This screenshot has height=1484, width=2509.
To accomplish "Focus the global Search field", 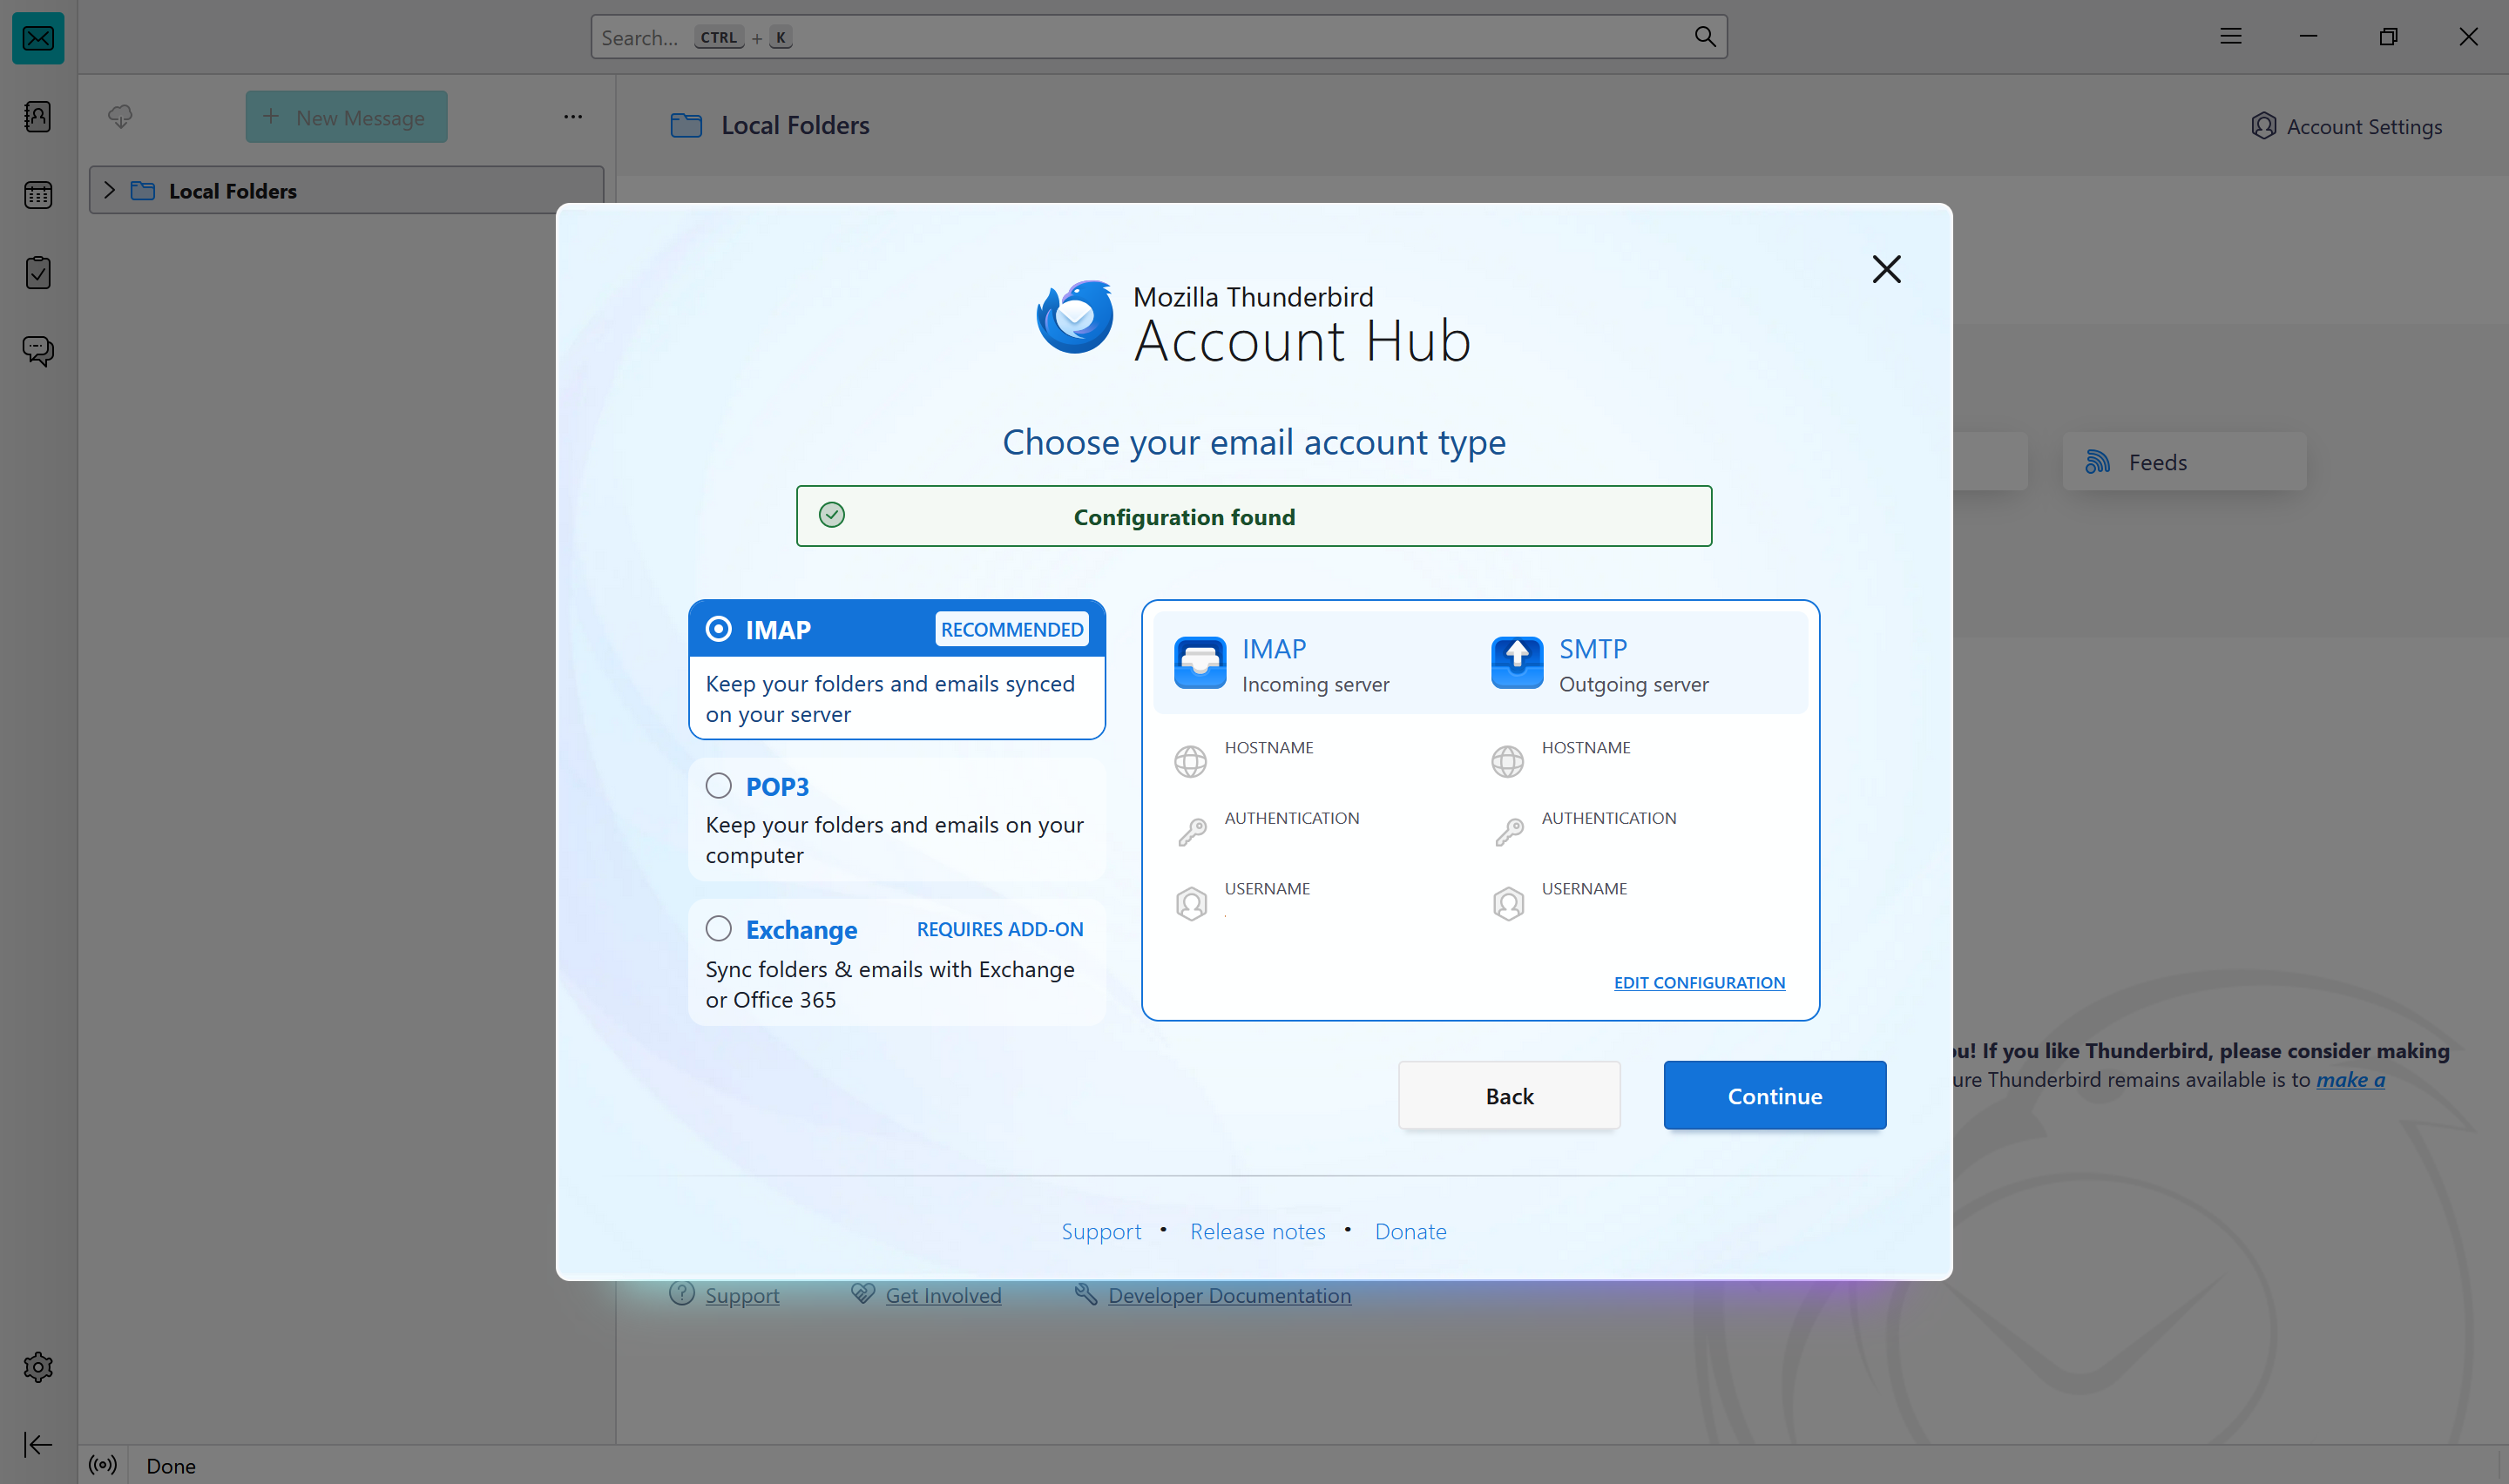I will click(1159, 37).
